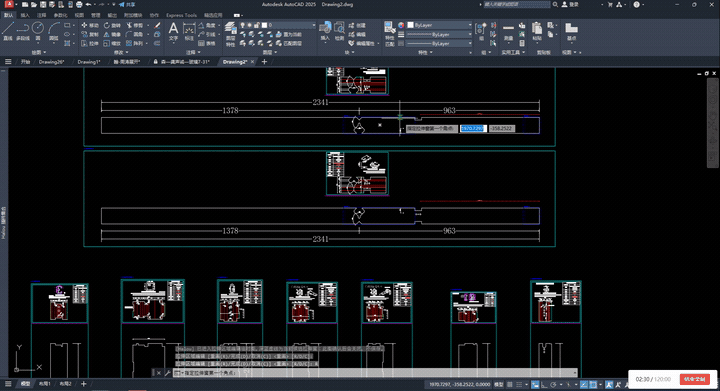Choose the Scale (缩放) tool
Image resolution: width=720 pixels, height=391 pixels.
click(112, 44)
